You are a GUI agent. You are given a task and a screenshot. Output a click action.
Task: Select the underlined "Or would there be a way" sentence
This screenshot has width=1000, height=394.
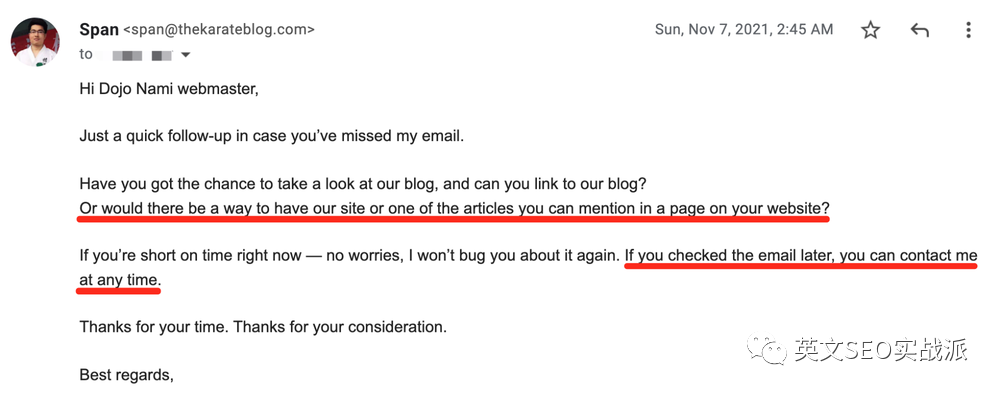(454, 208)
